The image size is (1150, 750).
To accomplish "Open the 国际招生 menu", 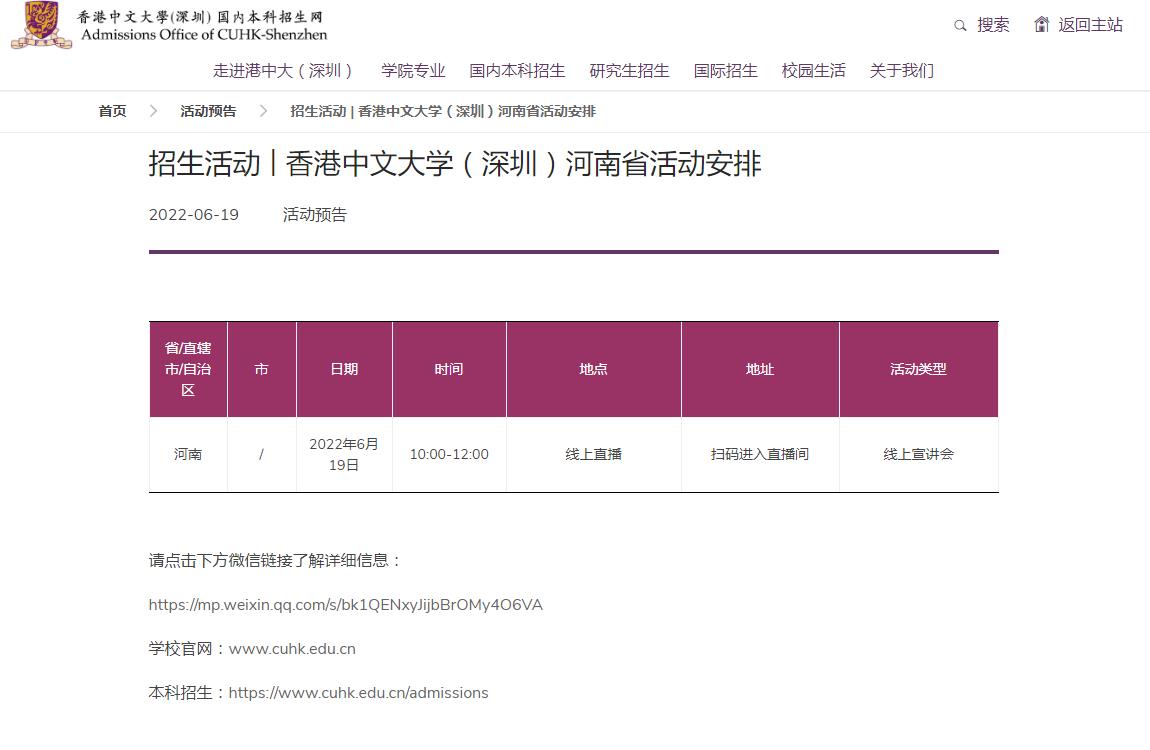I will pyautogui.click(x=725, y=70).
